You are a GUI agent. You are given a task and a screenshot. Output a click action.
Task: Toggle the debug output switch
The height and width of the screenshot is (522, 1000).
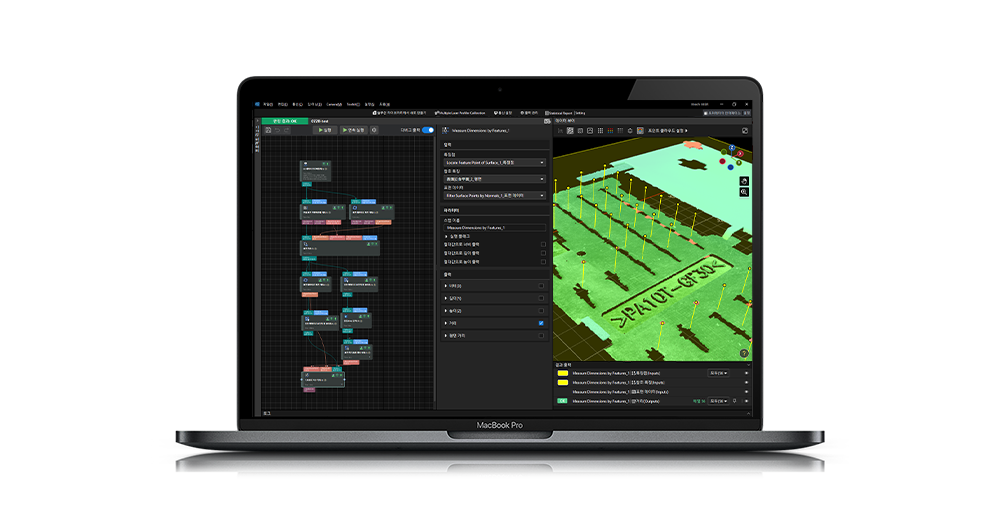coord(428,130)
